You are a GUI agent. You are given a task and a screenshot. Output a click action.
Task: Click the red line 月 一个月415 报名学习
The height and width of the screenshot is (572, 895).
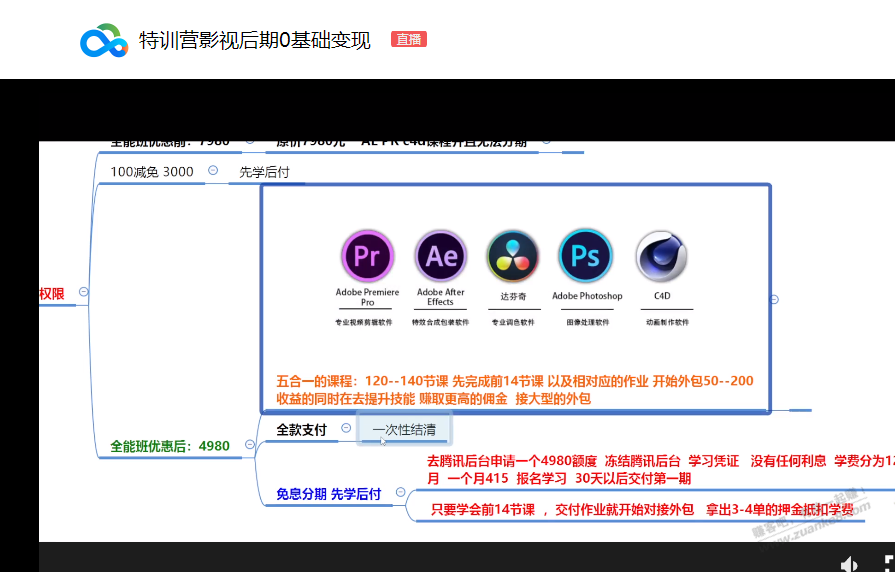(559, 478)
